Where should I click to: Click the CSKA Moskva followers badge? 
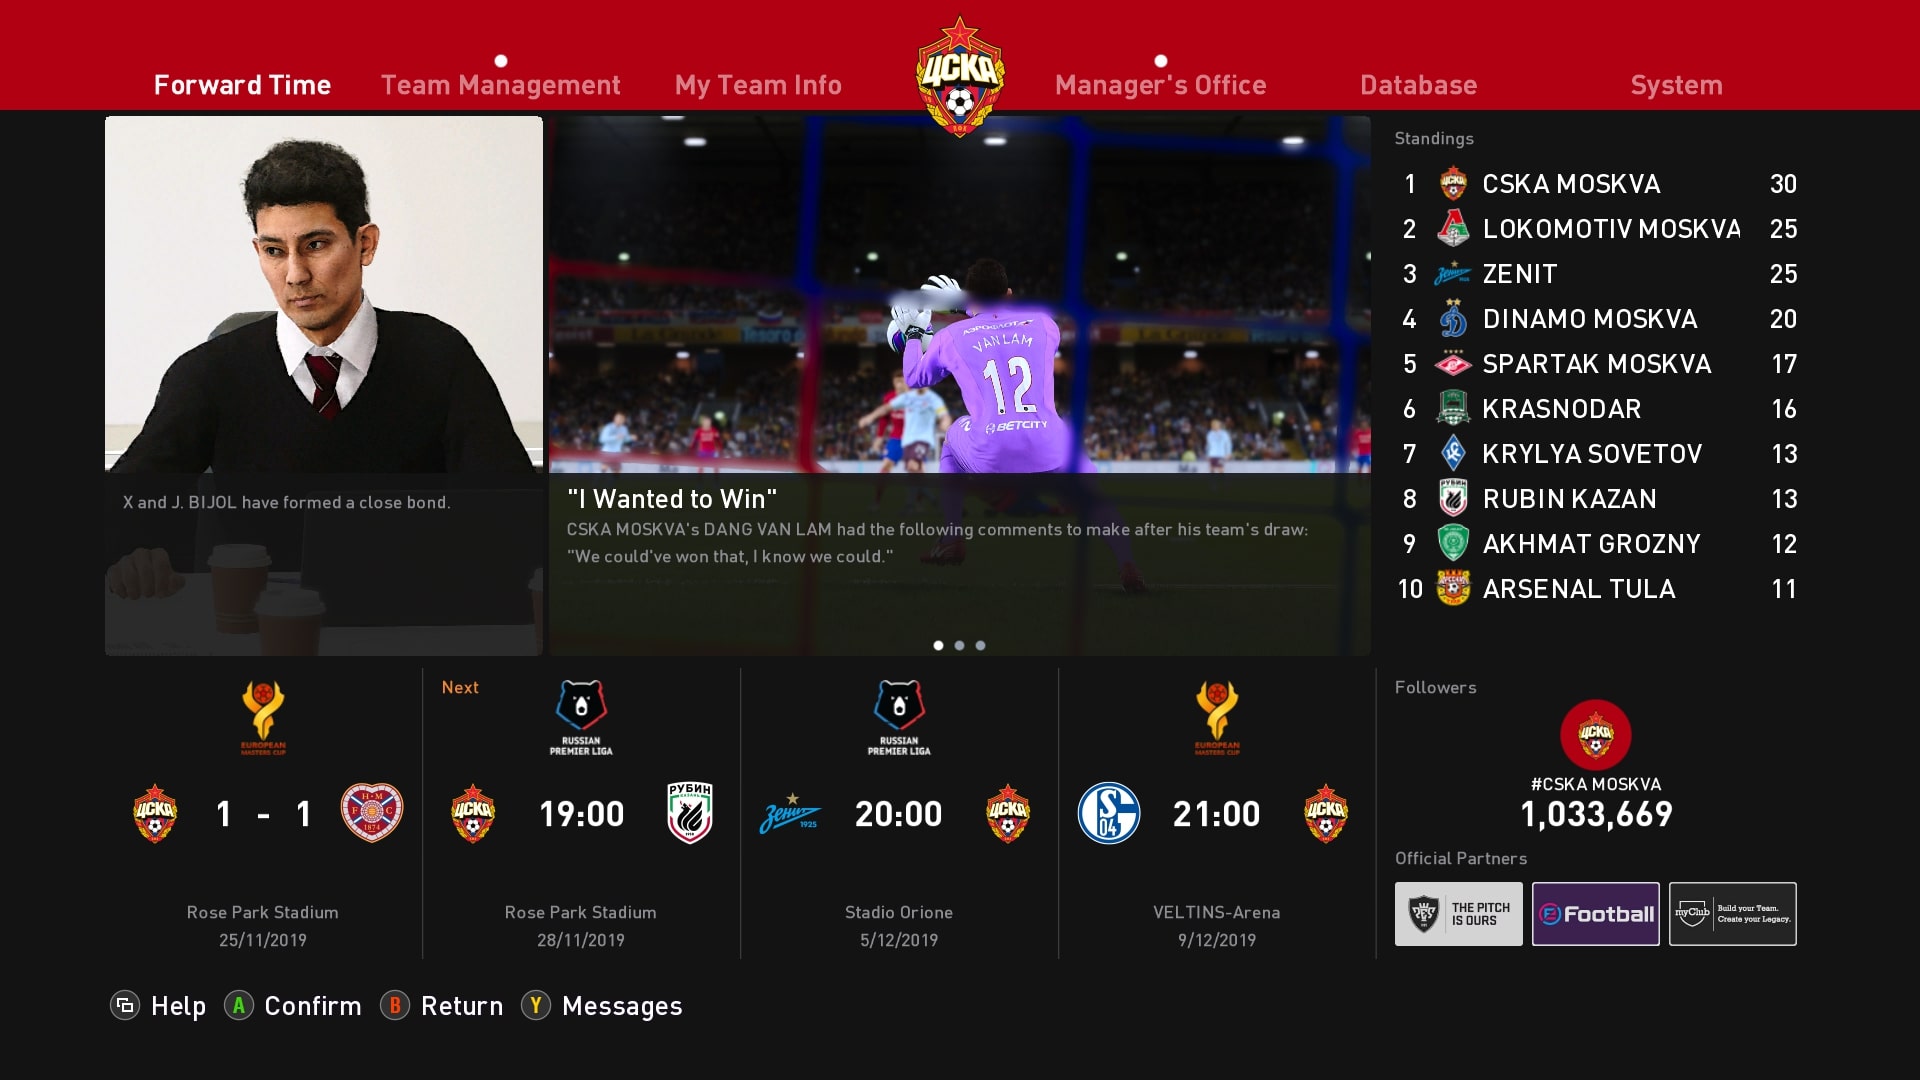[1596, 734]
